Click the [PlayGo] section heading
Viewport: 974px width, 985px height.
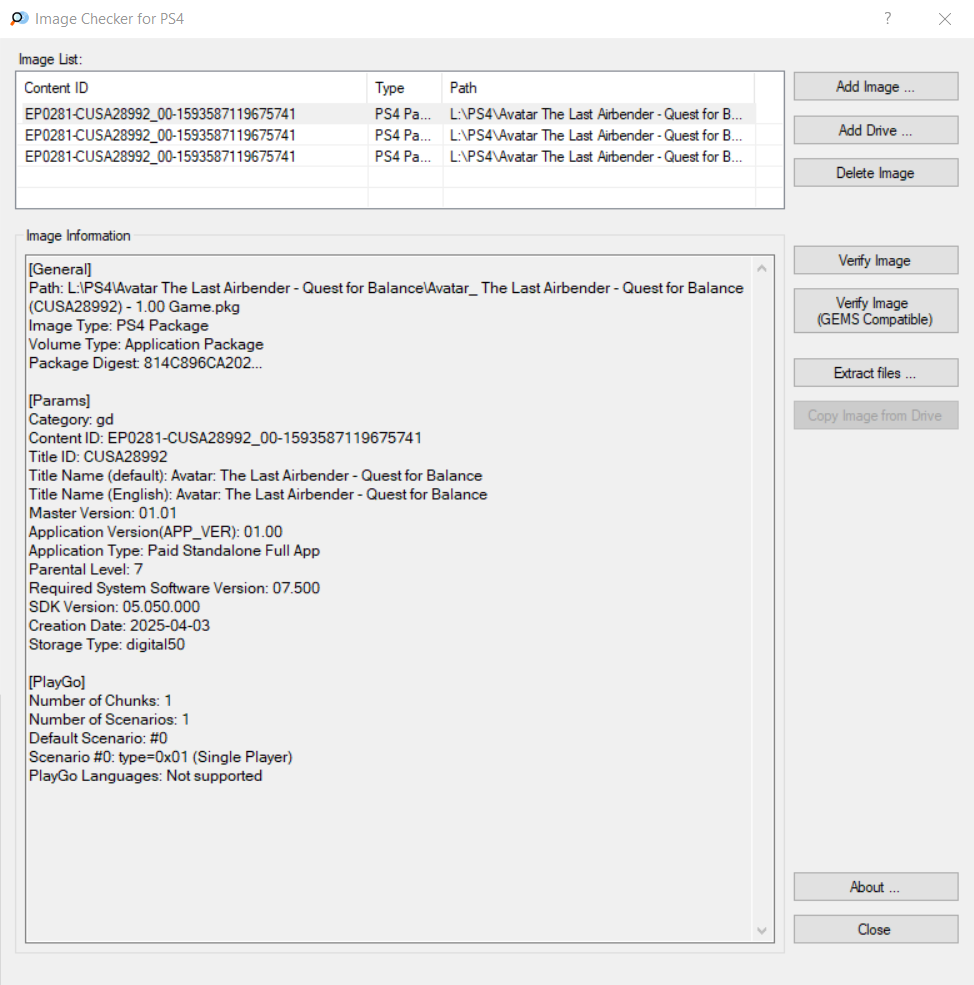point(57,682)
